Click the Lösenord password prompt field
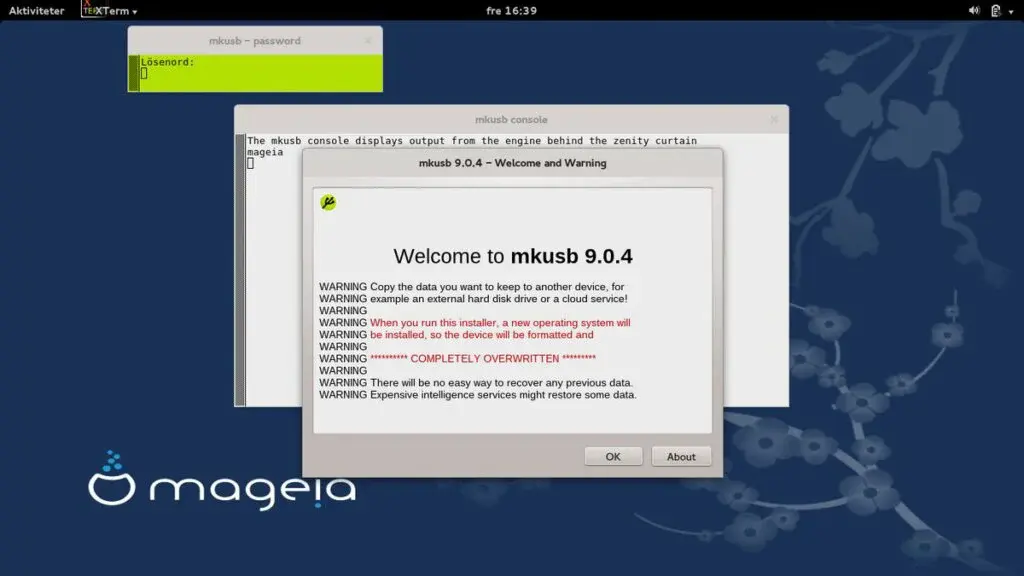This screenshot has height=576, width=1024. (x=261, y=72)
